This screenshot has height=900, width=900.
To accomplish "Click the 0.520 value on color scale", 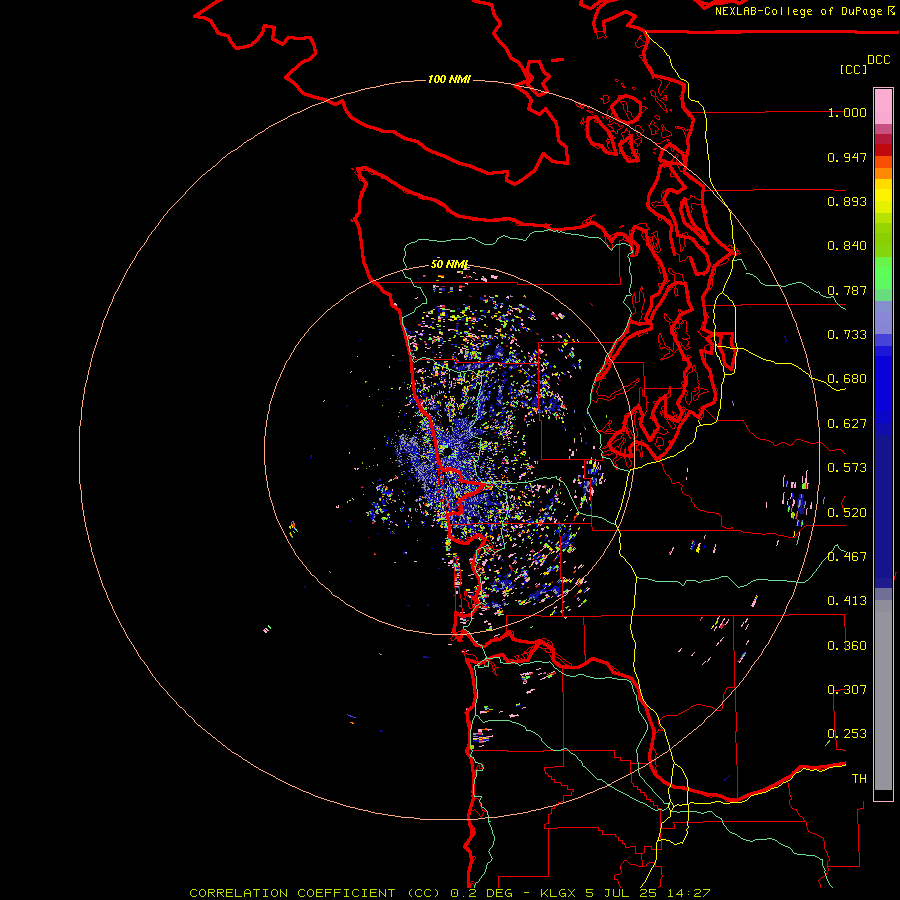I will pyautogui.click(x=847, y=513).
